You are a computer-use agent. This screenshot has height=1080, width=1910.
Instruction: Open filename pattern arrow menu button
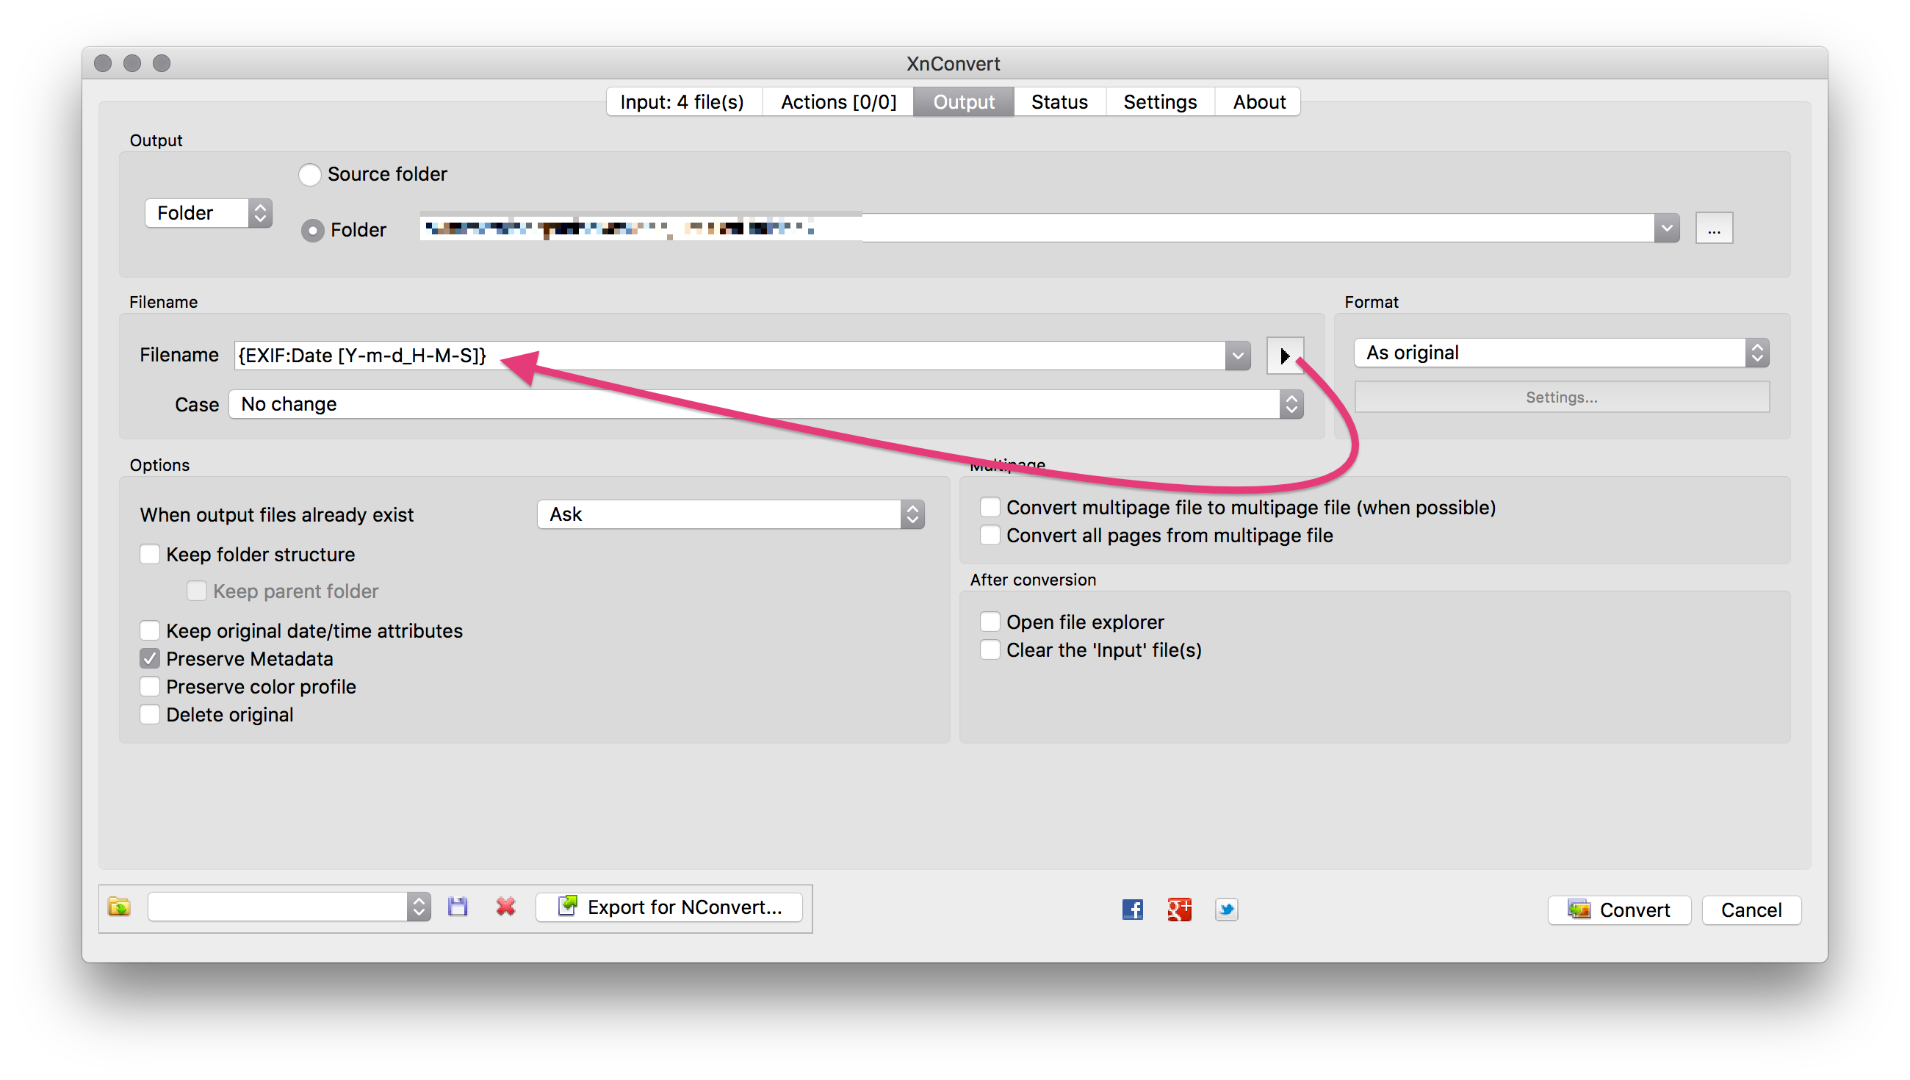point(1285,355)
